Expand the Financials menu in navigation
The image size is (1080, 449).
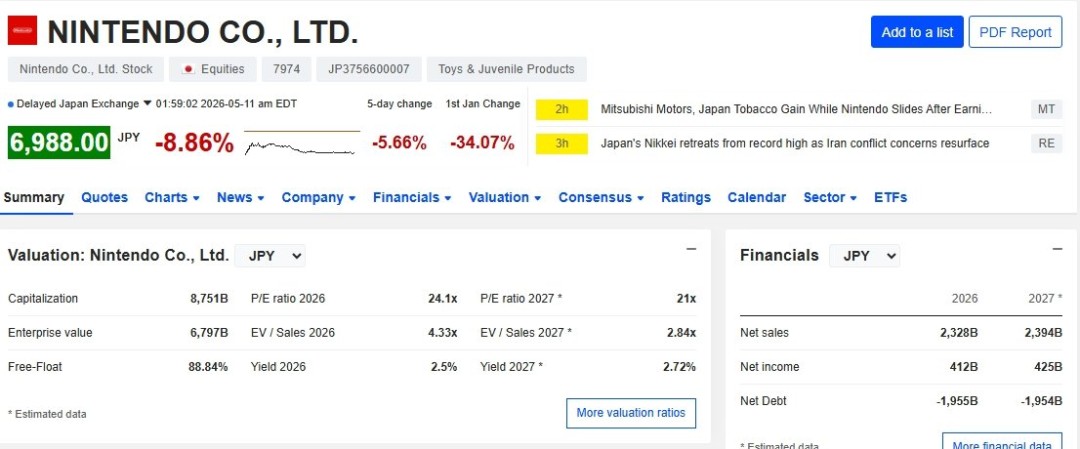[412, 198]
